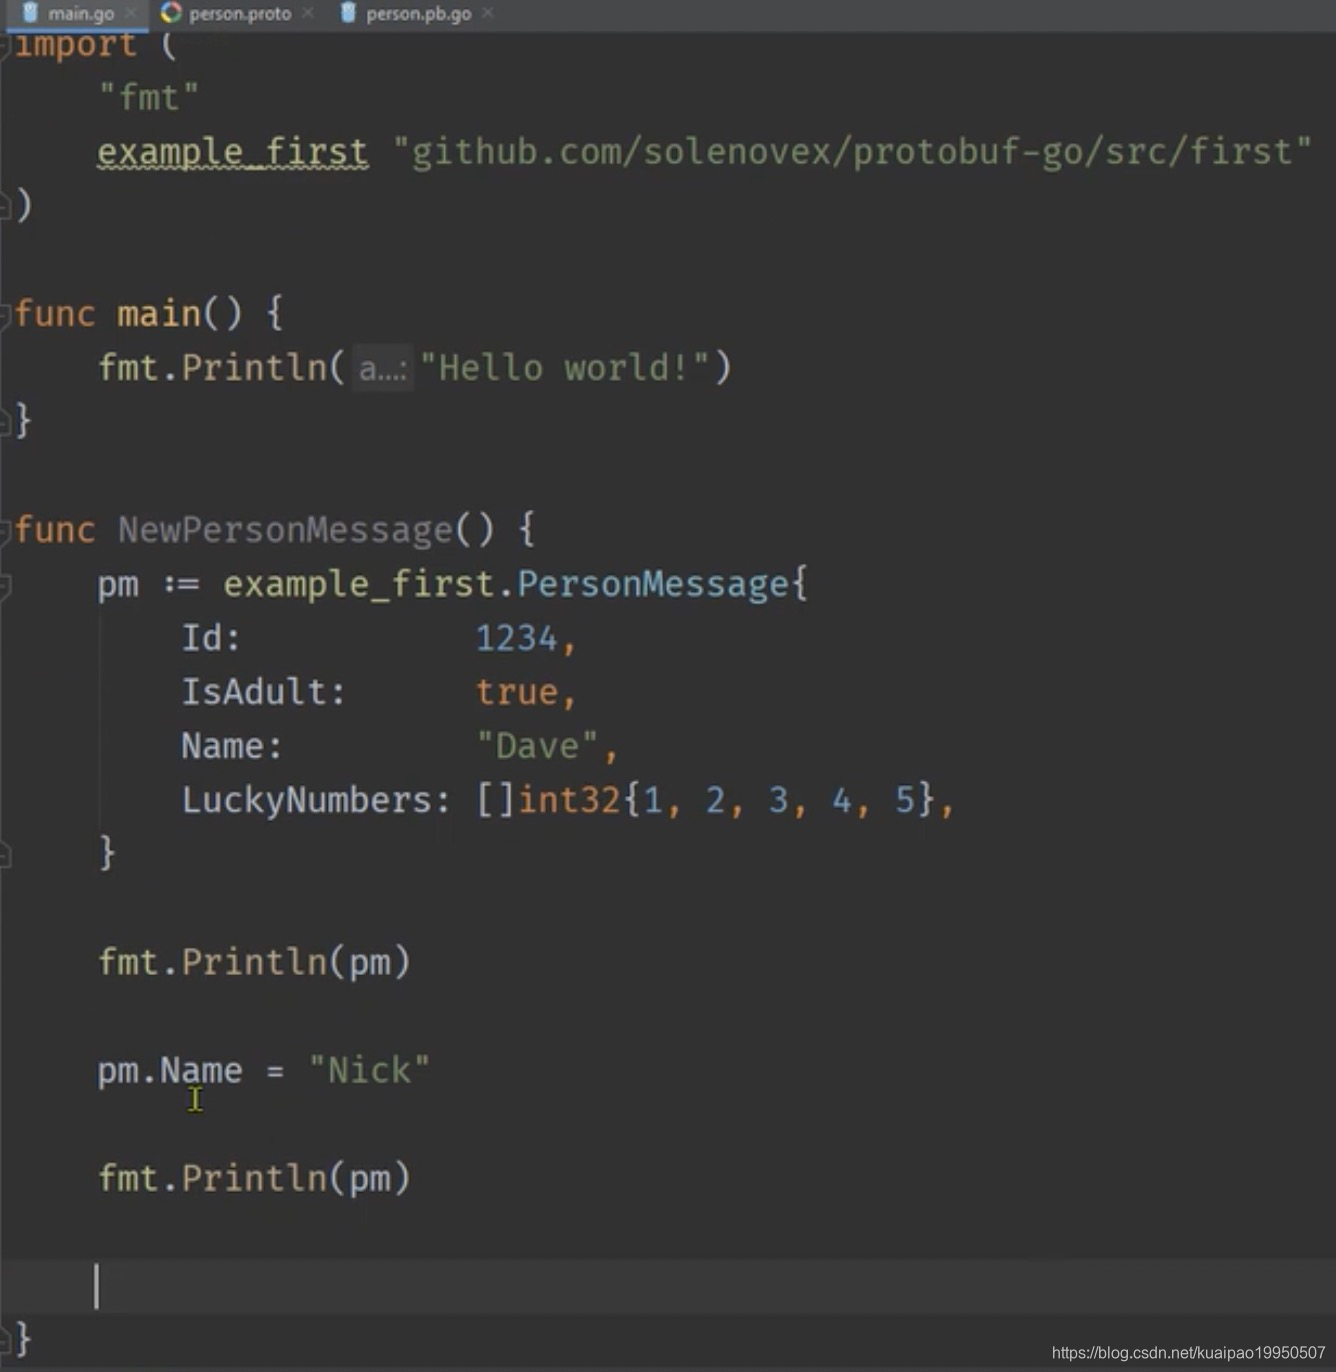This screenshot has height=1372, width=1336.
Task: Collapse the import block fold marker
Action: [x=5, y=44]
